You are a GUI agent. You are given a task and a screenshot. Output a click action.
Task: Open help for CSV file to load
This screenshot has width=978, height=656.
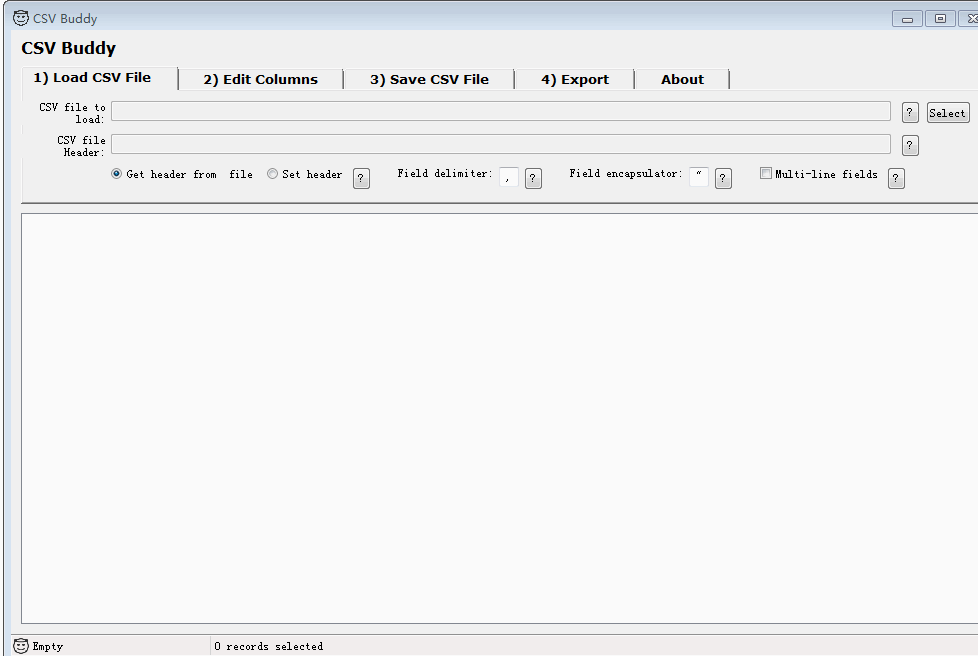[910, 113]
